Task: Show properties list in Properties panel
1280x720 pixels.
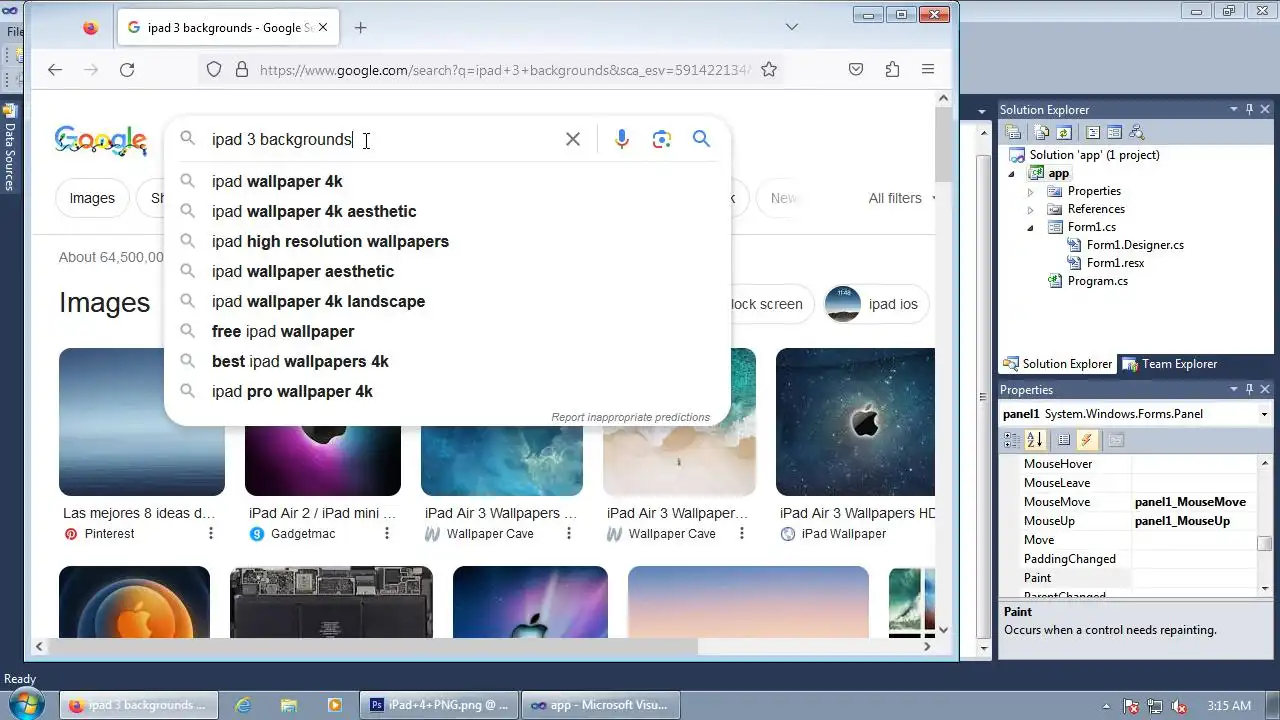Action: point(1065,440)
